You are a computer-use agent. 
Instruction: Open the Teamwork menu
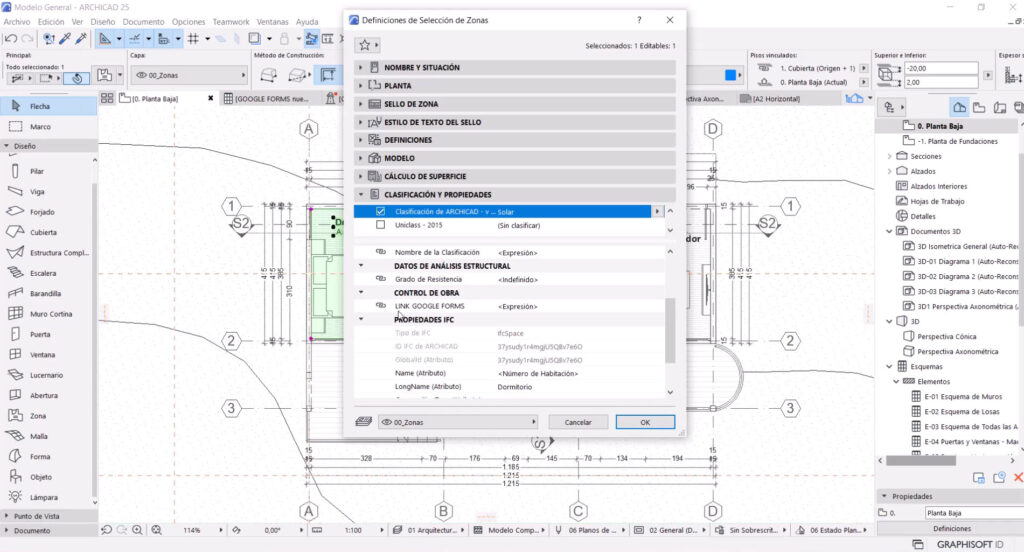click(231, 21)
